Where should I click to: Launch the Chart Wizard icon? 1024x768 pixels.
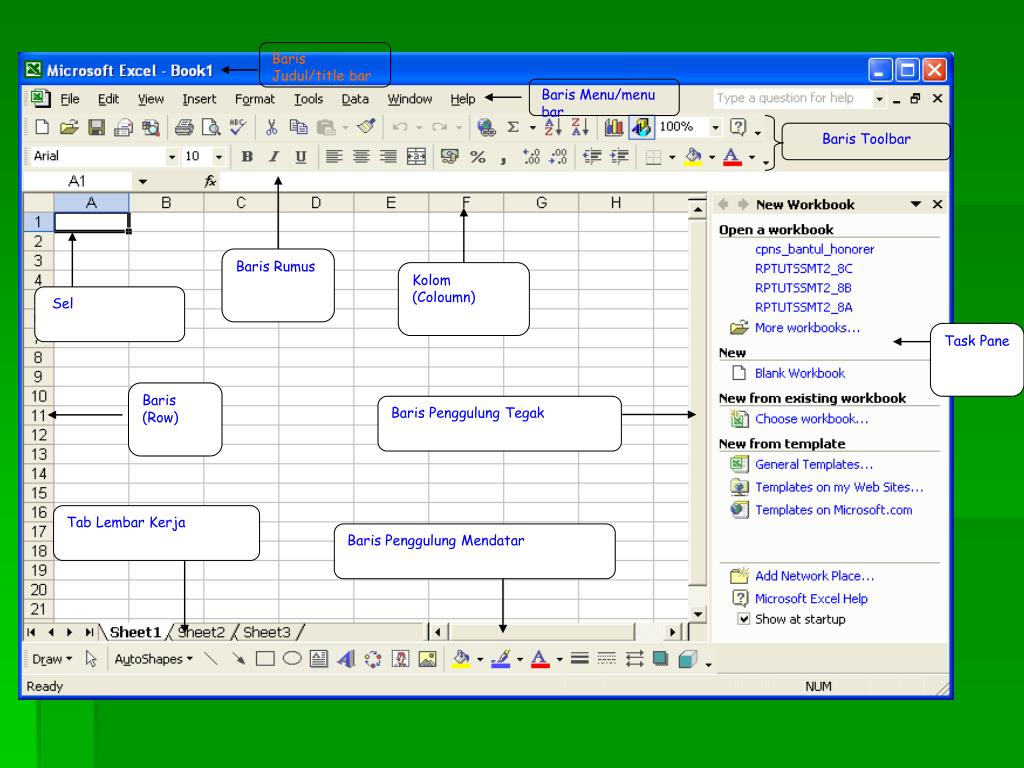point(613,127)
